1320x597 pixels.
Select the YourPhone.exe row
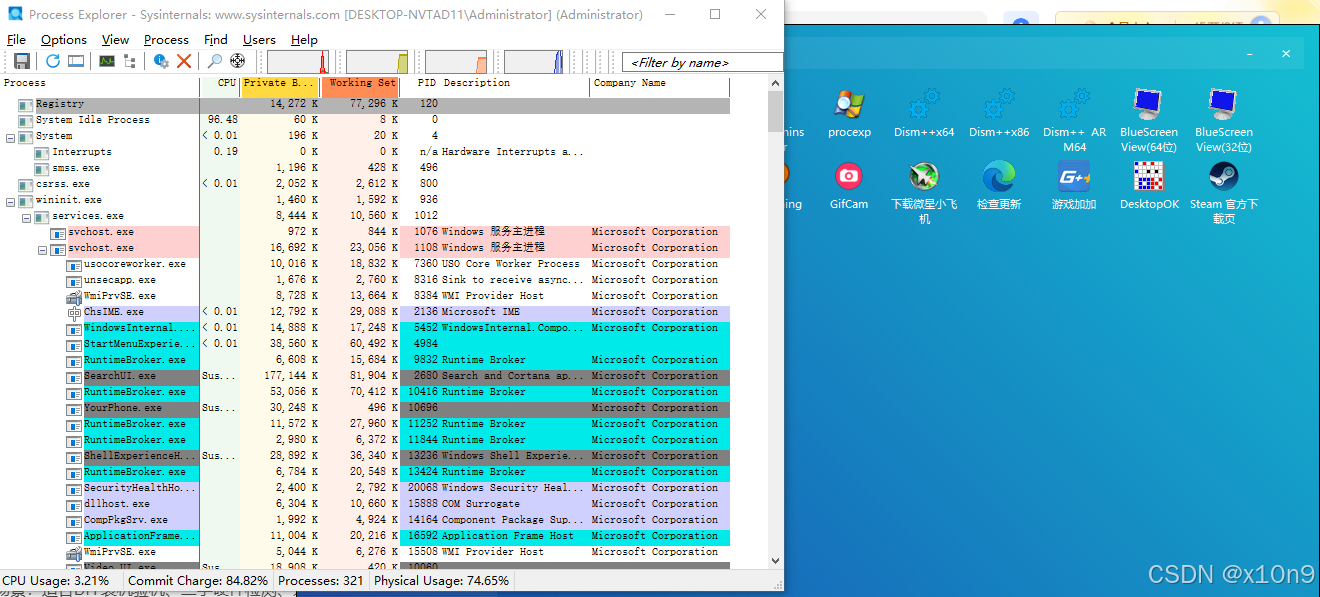[x=365, y=408]
